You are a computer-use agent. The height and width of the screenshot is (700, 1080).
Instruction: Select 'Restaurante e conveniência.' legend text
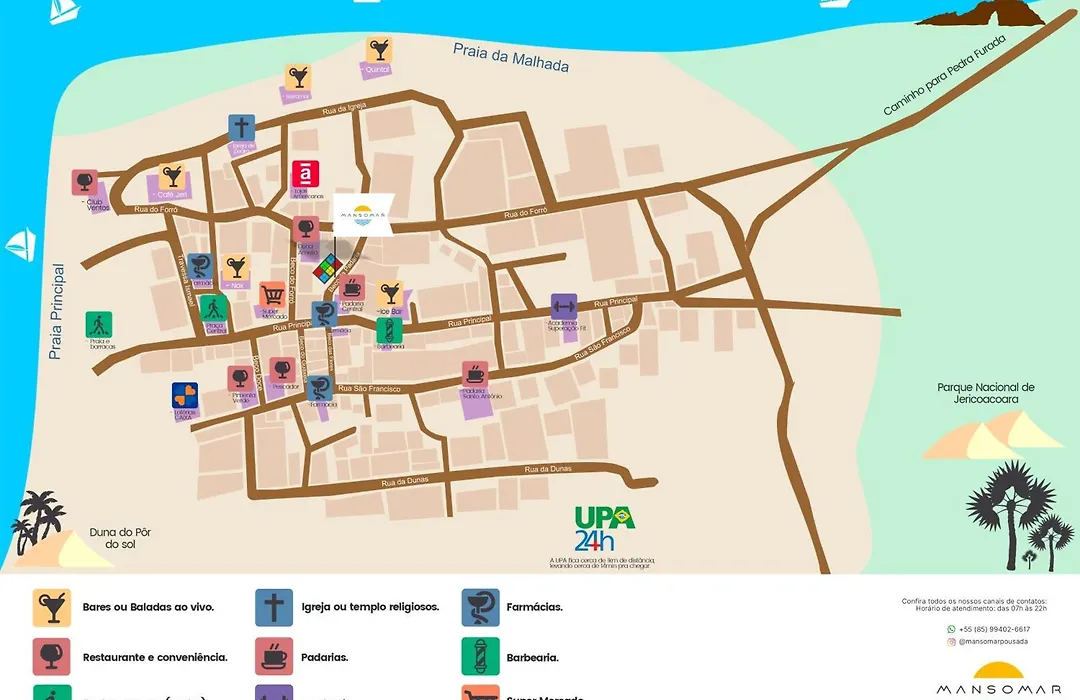click(x=155, y=657)
